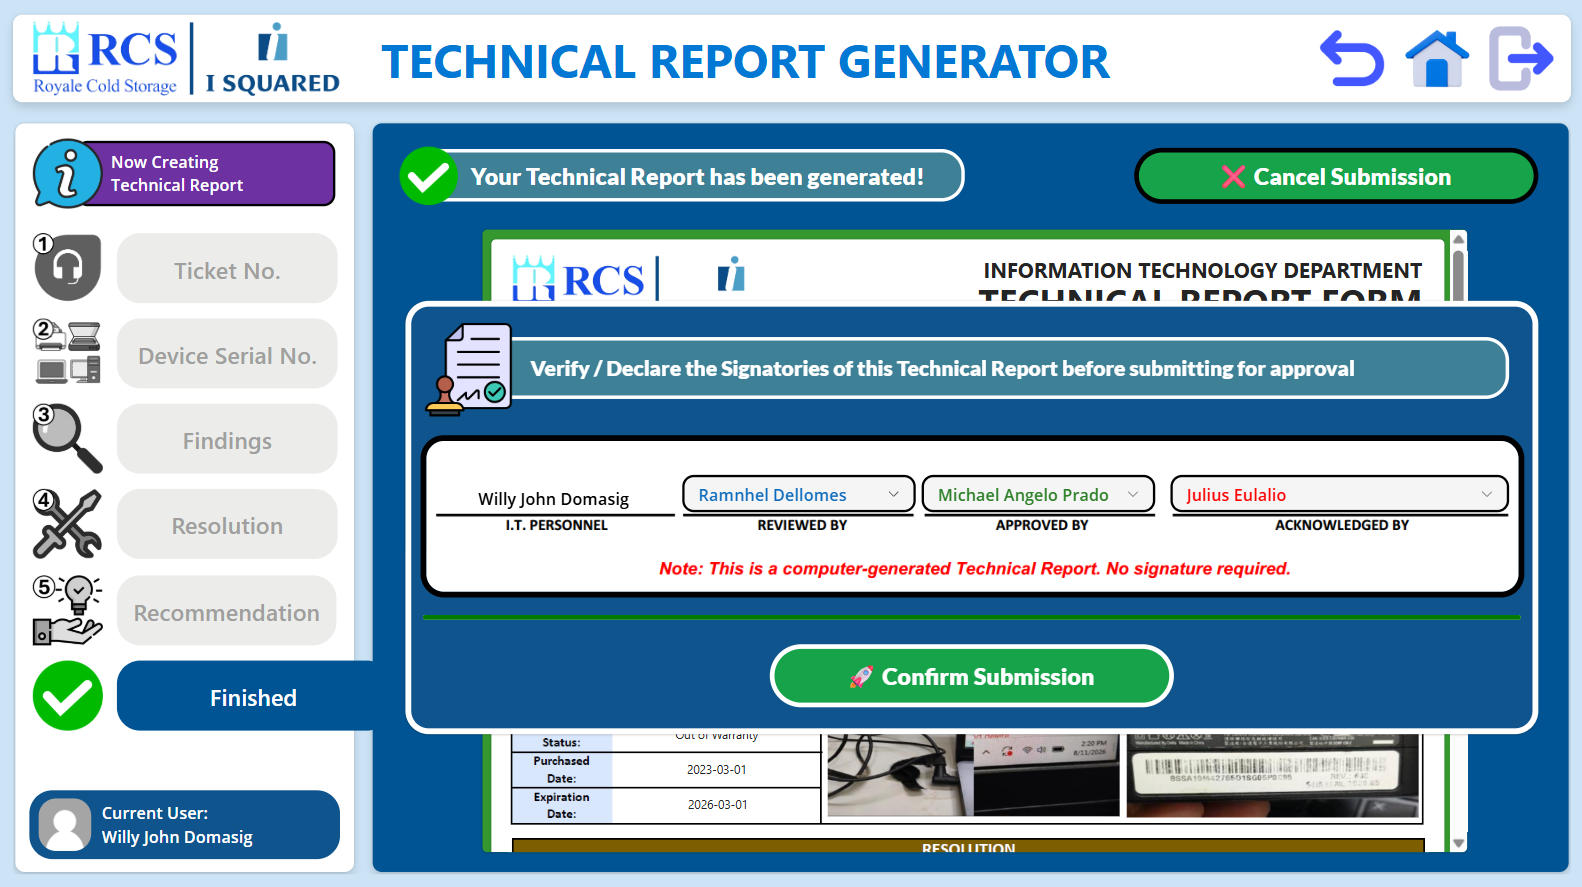This screenshot has width=1582, height=887.
Task: Click the Willy John Domasig I.T. Personnel name
Action: pyautogui.click(x=554, y=499)
